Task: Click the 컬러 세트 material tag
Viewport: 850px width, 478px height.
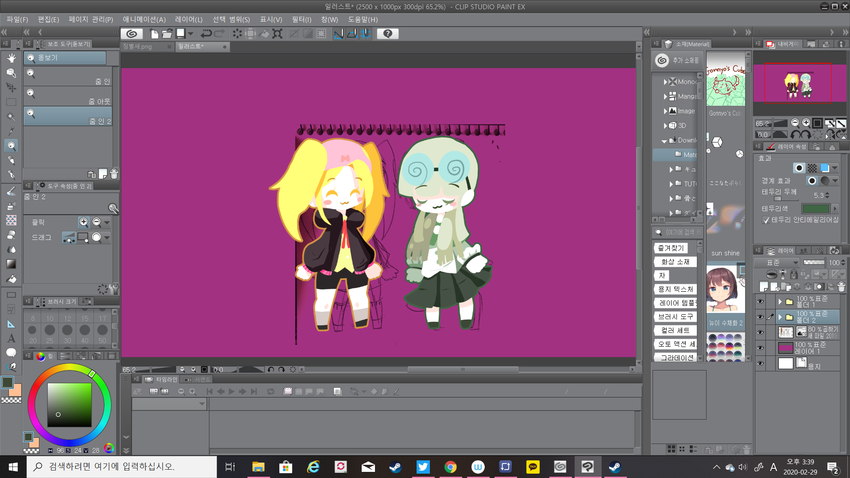Action: tap(675, 330)
